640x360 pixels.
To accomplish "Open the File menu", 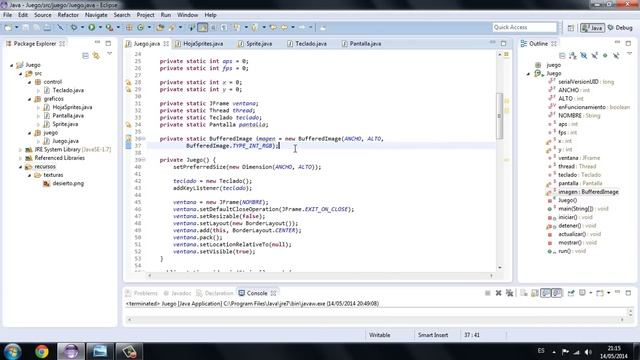I will pyautogui.click(x=7, y=15).
